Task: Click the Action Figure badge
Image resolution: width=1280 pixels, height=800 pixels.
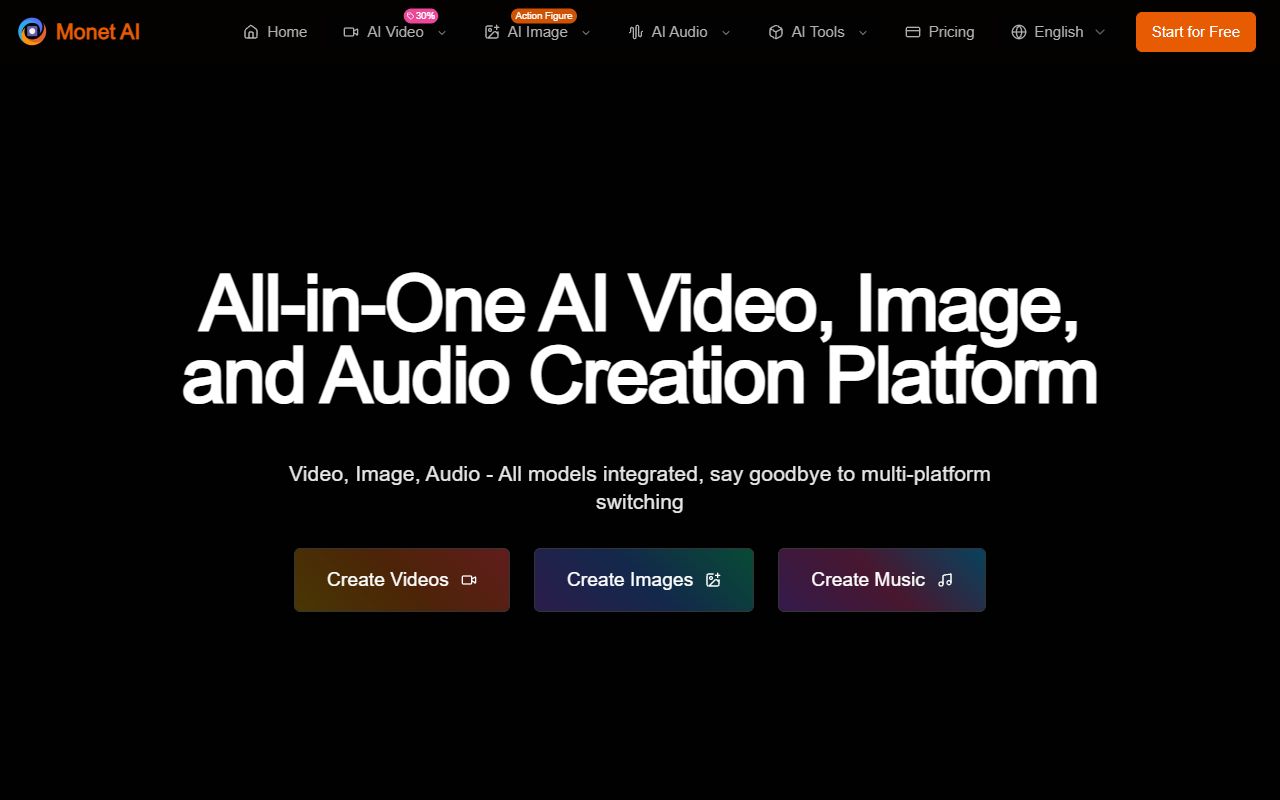Action: point(543,16)
